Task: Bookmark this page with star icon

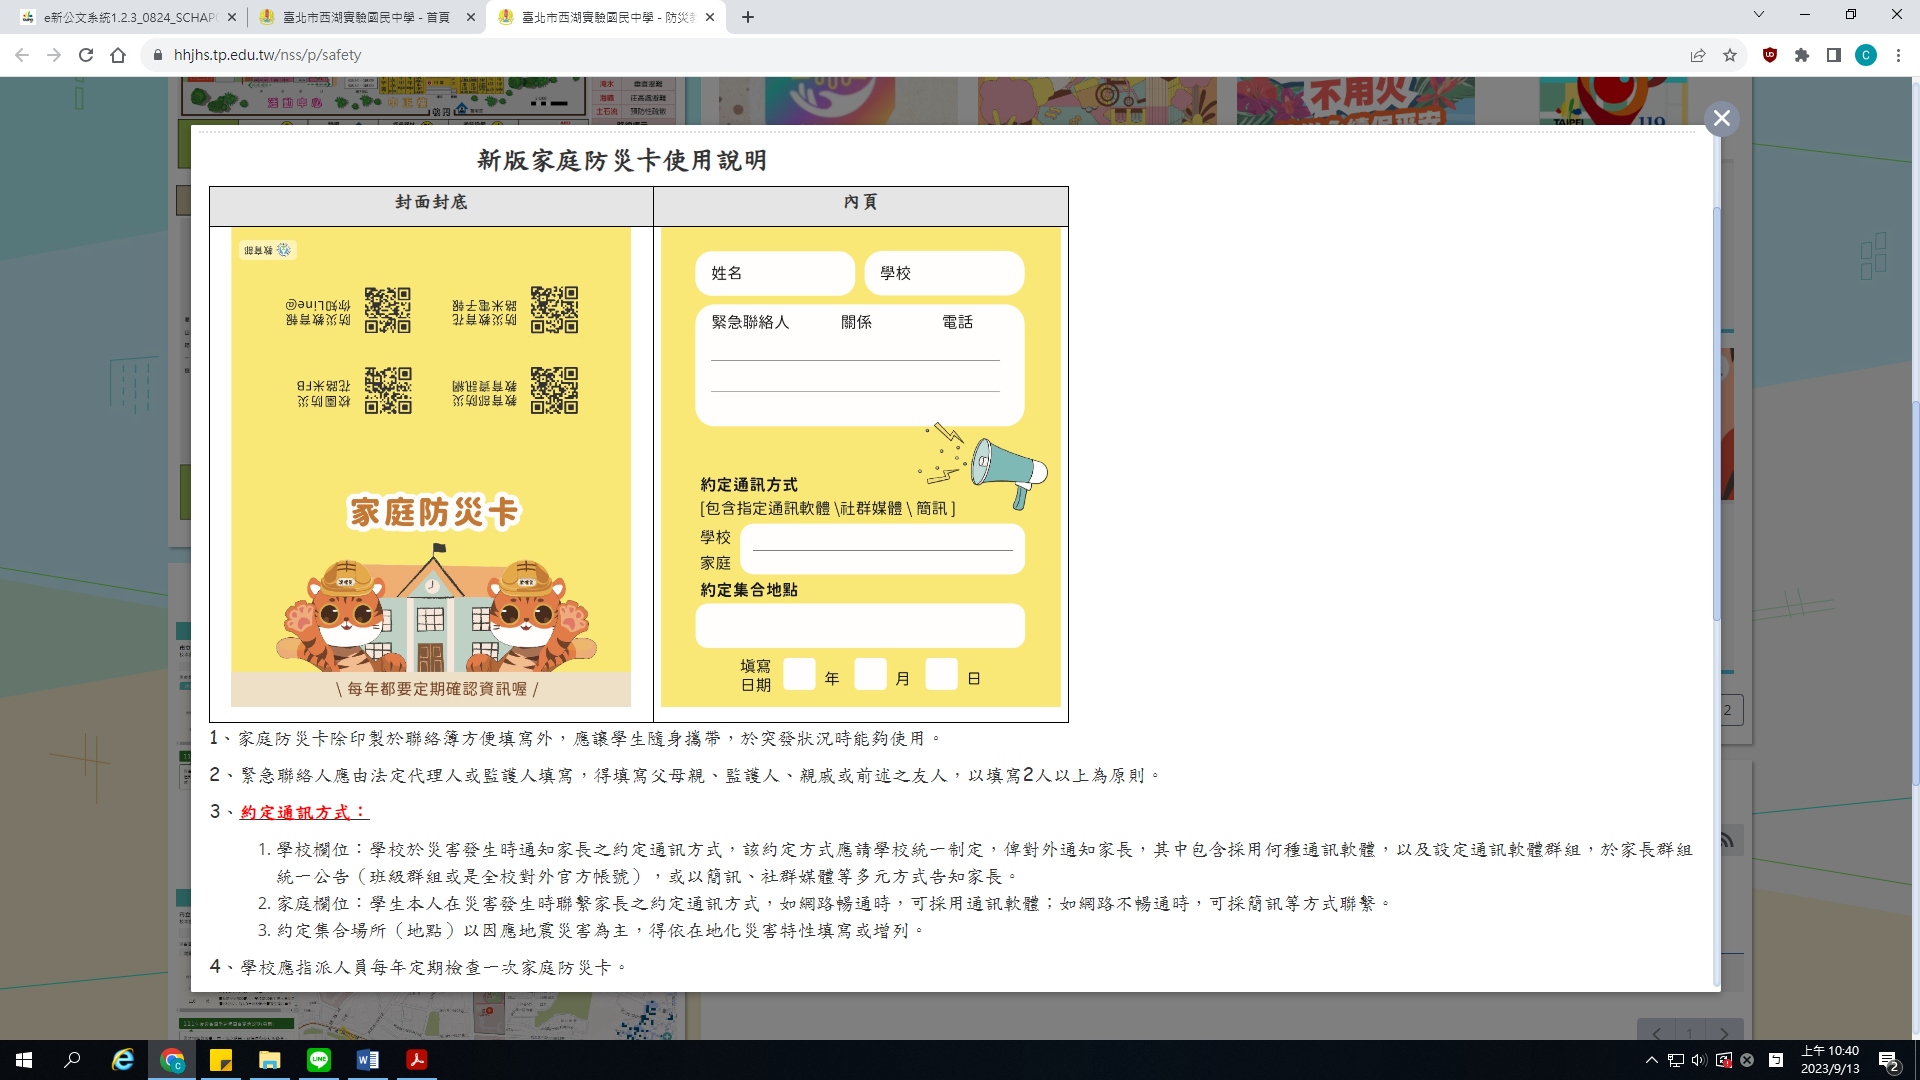Action: 1730,55
